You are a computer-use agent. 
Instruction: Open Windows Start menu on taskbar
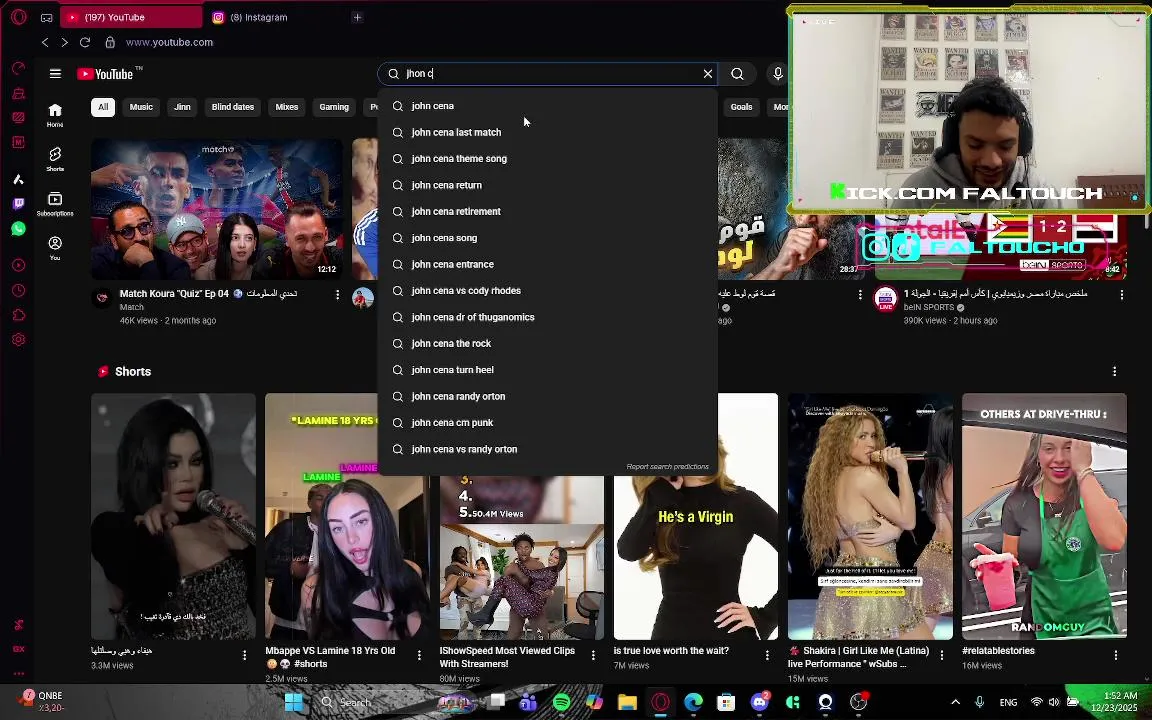(294, 702)
